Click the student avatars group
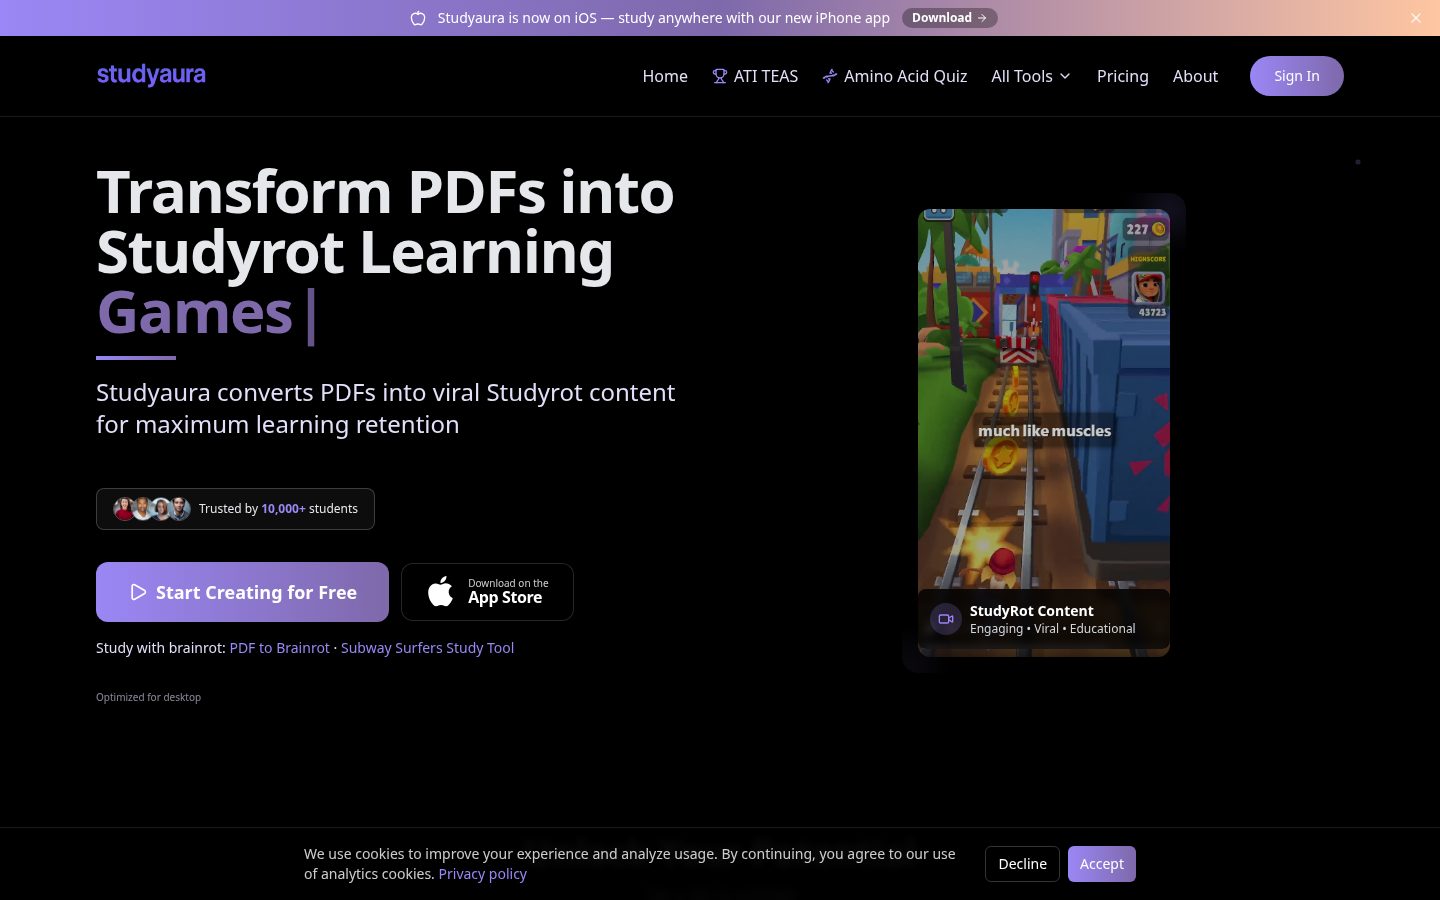 tap(151, 509)
